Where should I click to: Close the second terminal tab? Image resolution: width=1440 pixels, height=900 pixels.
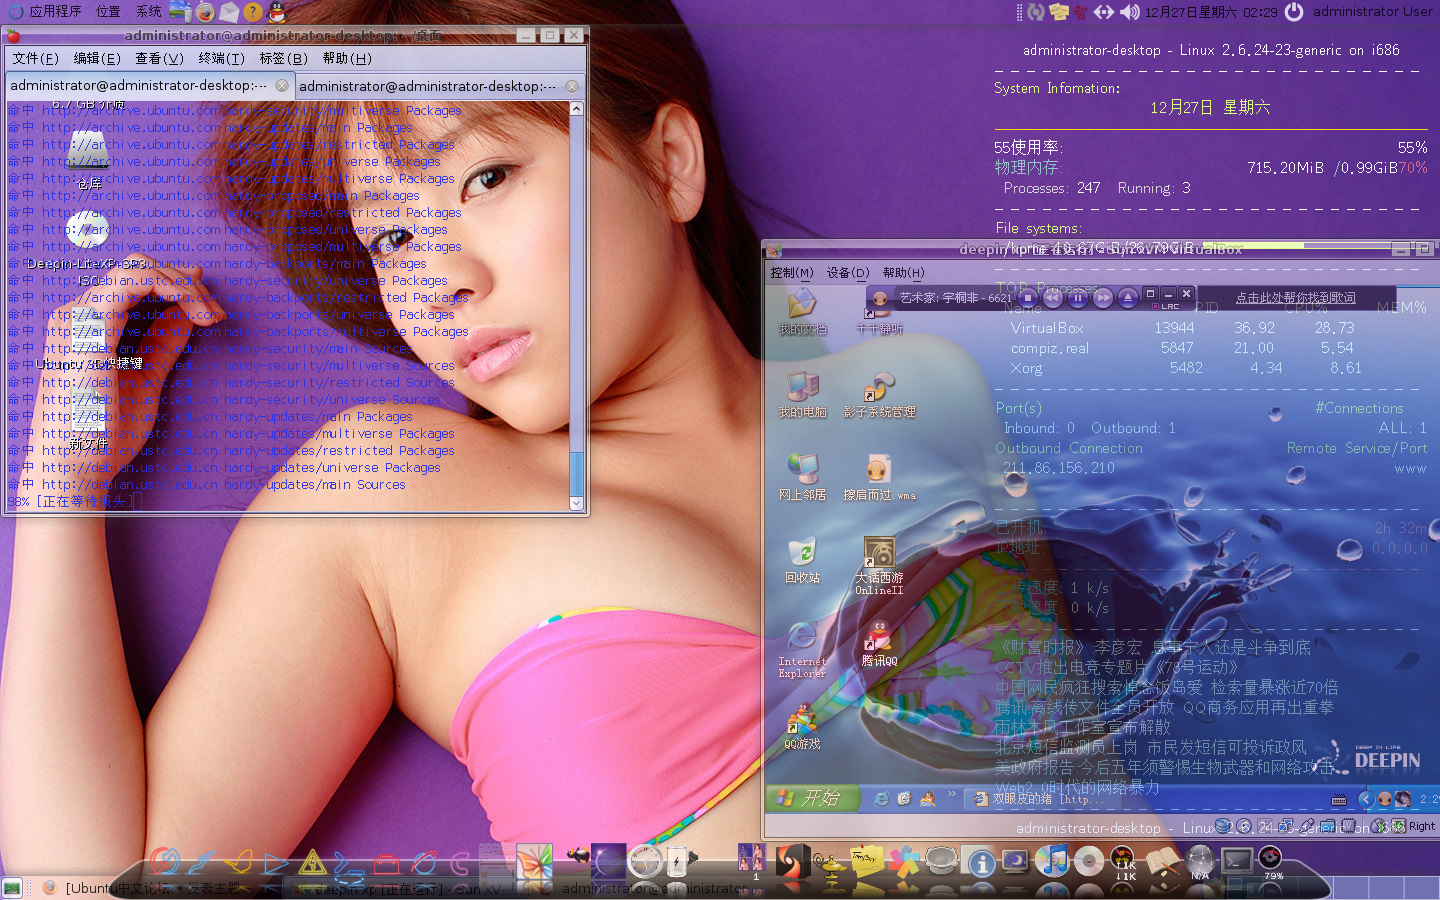pyautogui.click(x=572, y=86)
